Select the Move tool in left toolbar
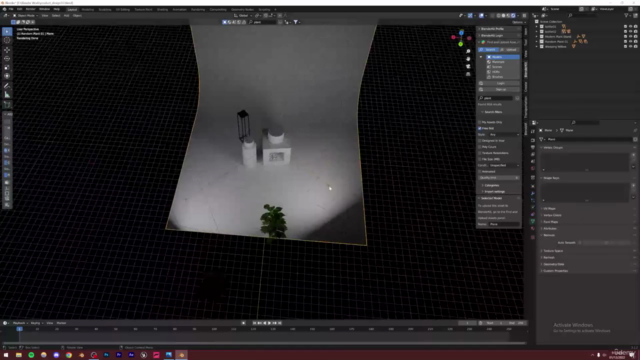640x360 pixels. pyautogui.click(x=7, y=50)
